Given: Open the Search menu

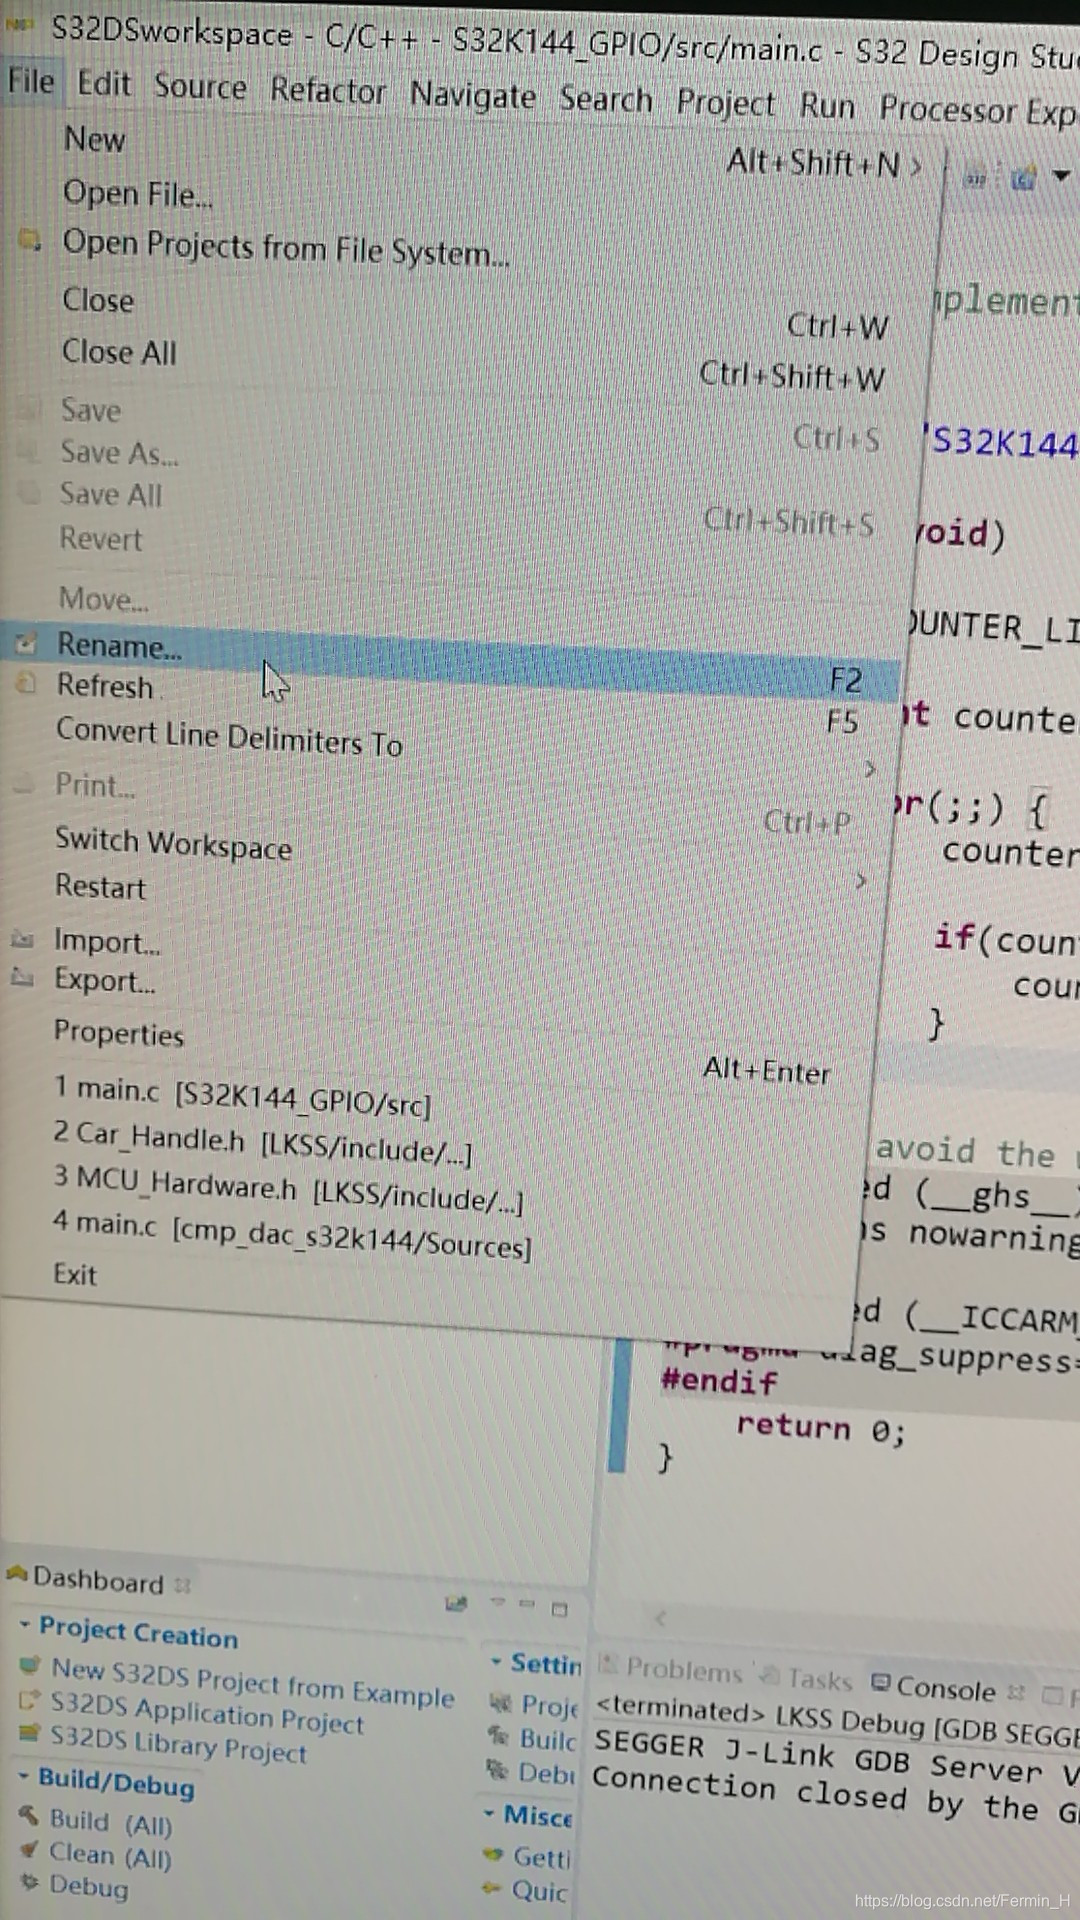Looking at the screenshot, I should coord(606,100).
